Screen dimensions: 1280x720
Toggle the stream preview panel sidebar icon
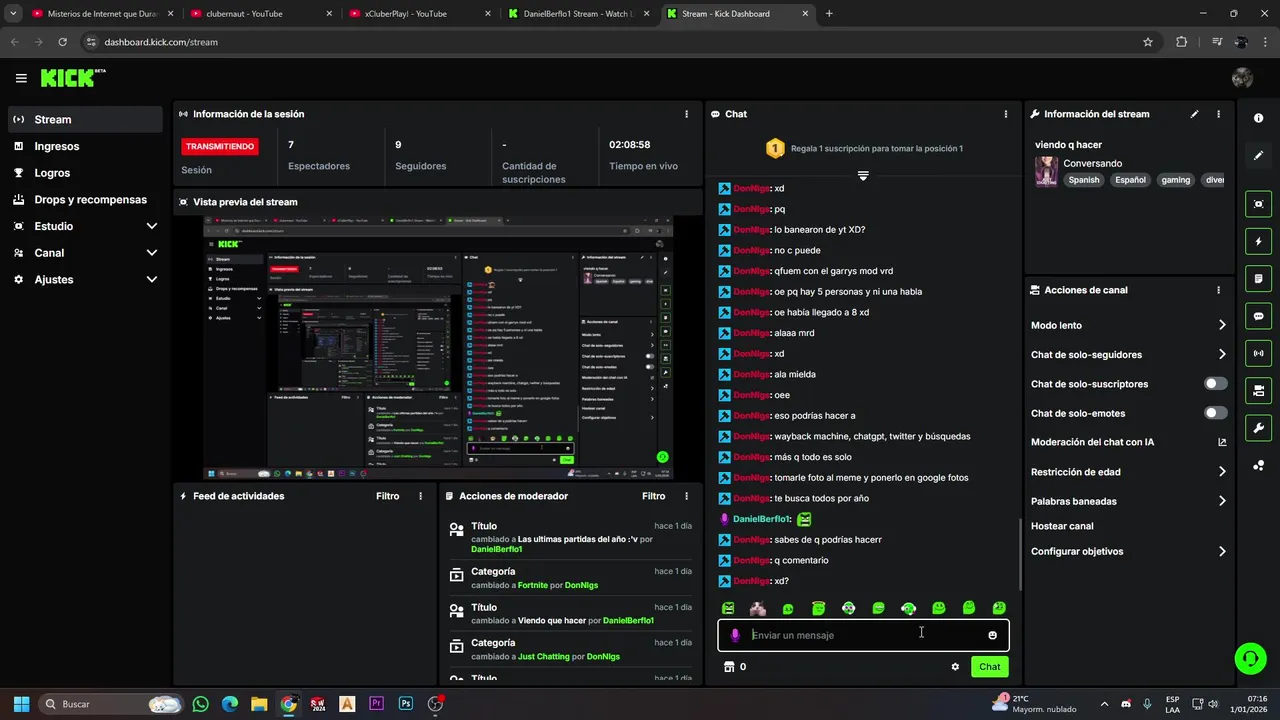[1258, 204]
